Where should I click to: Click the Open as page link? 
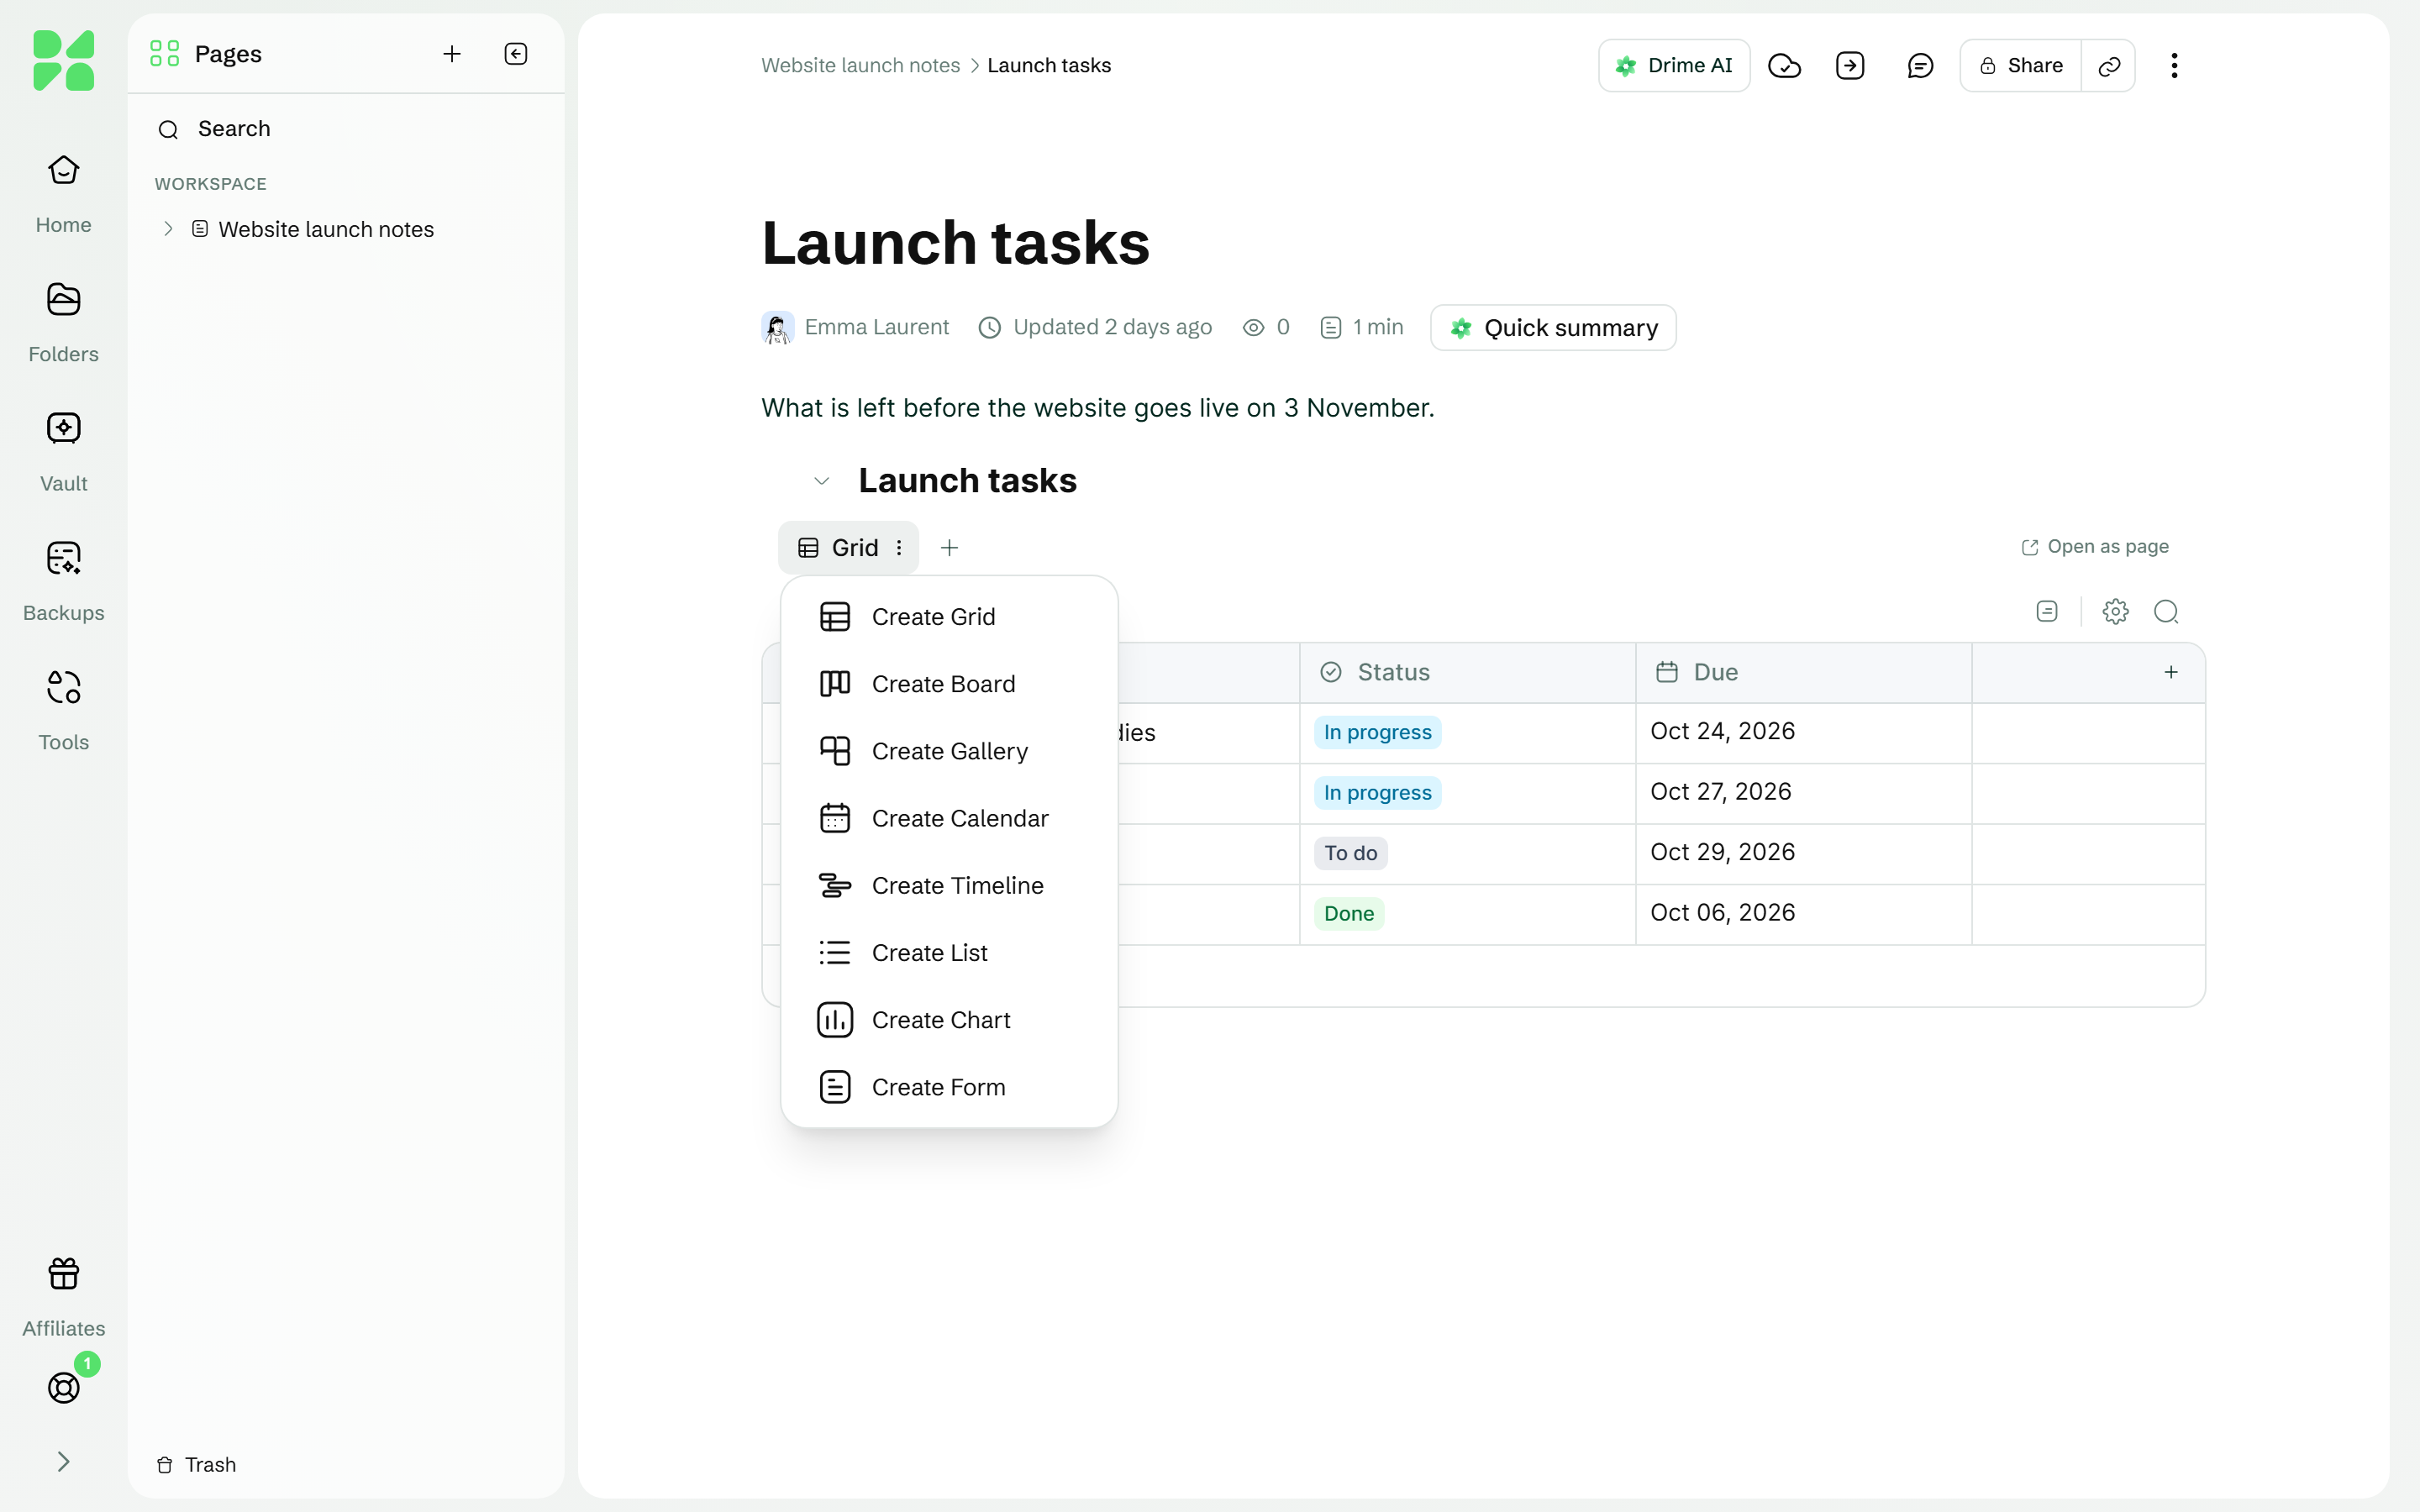point(2095,547)
